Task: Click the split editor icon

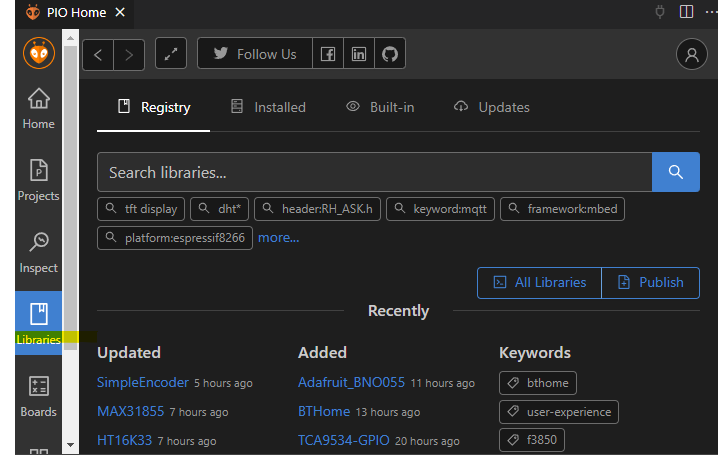Action: pyautogui.click(x=686, y=12)
